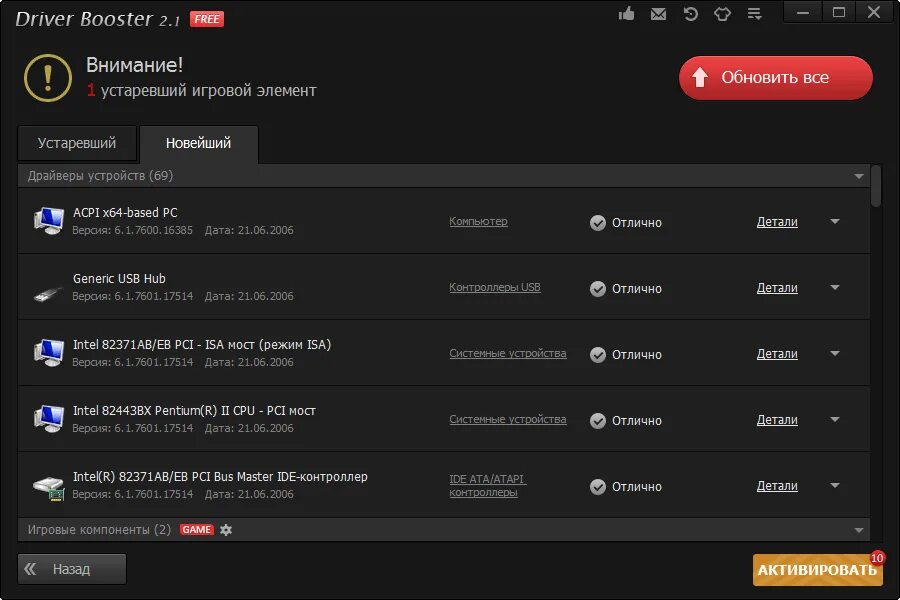Image resolution: width=900 pixels, height=600 pixels.
Task: Click the Generic USB Hub cable icon
Action: [x=49, y=294]
